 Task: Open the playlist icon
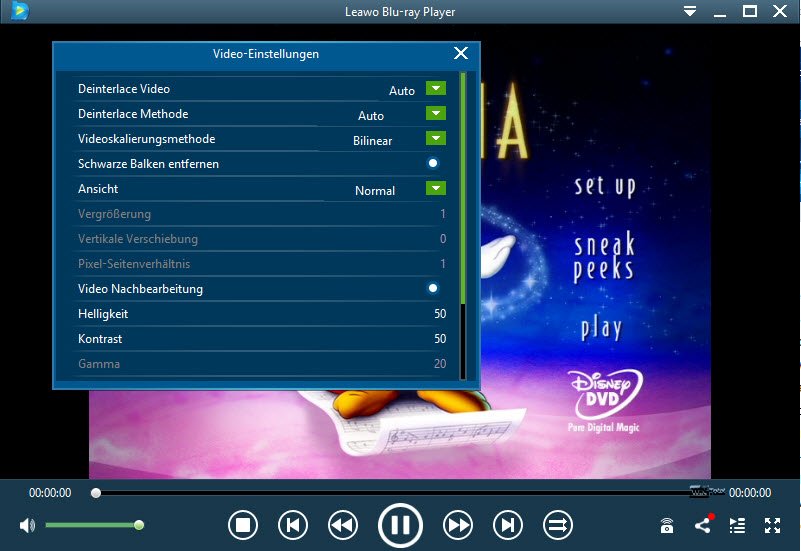pyautogui.click(x=737, y=525)
